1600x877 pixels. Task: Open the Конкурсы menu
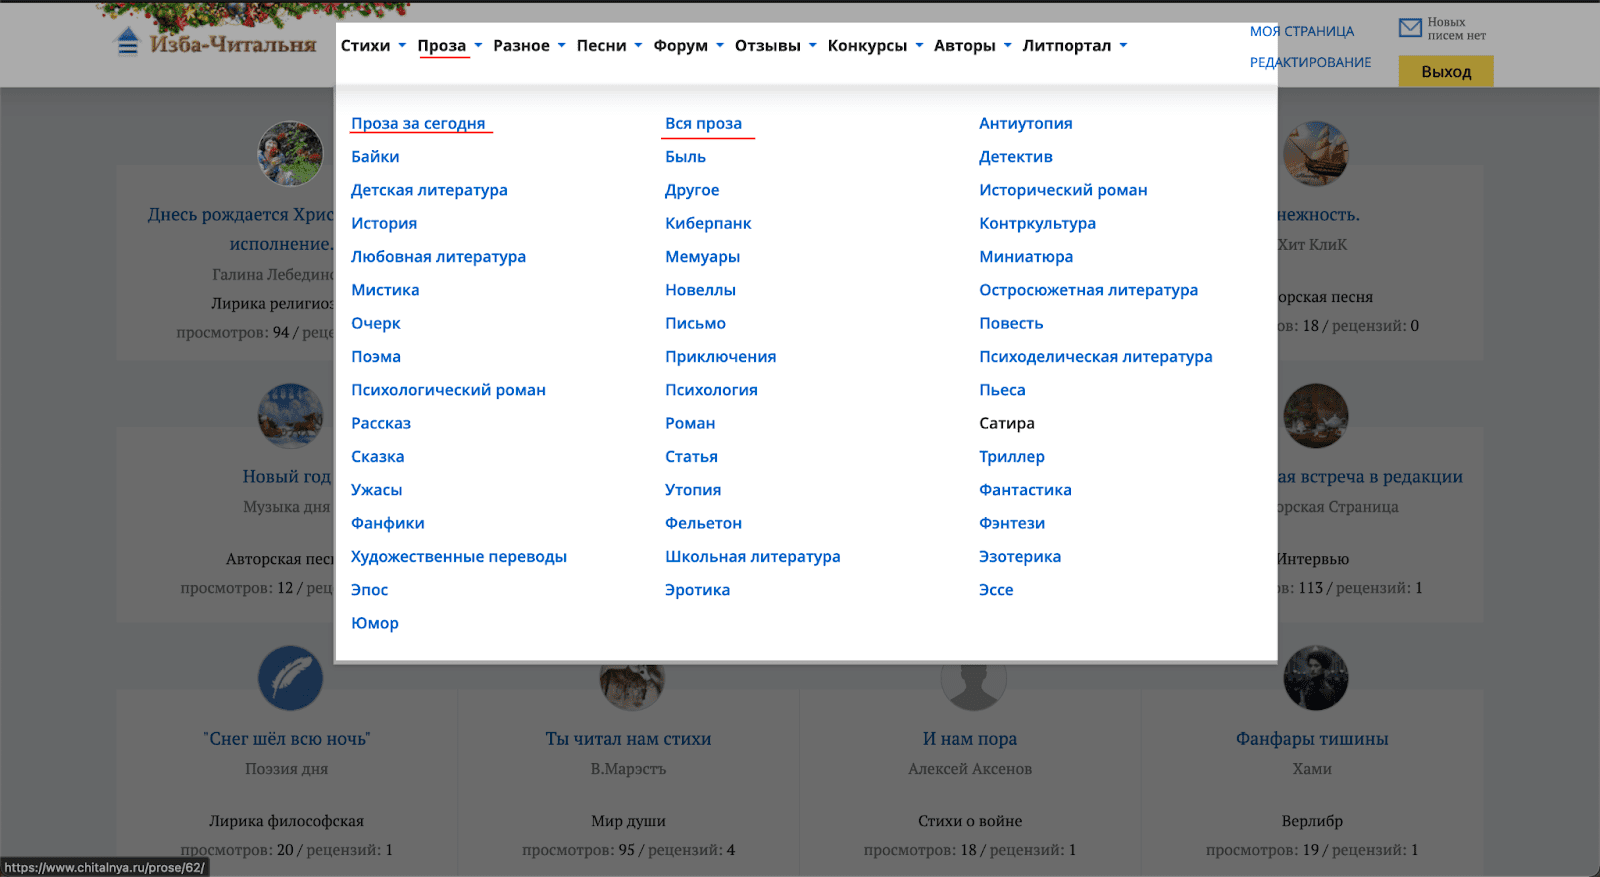coord(868,46)
